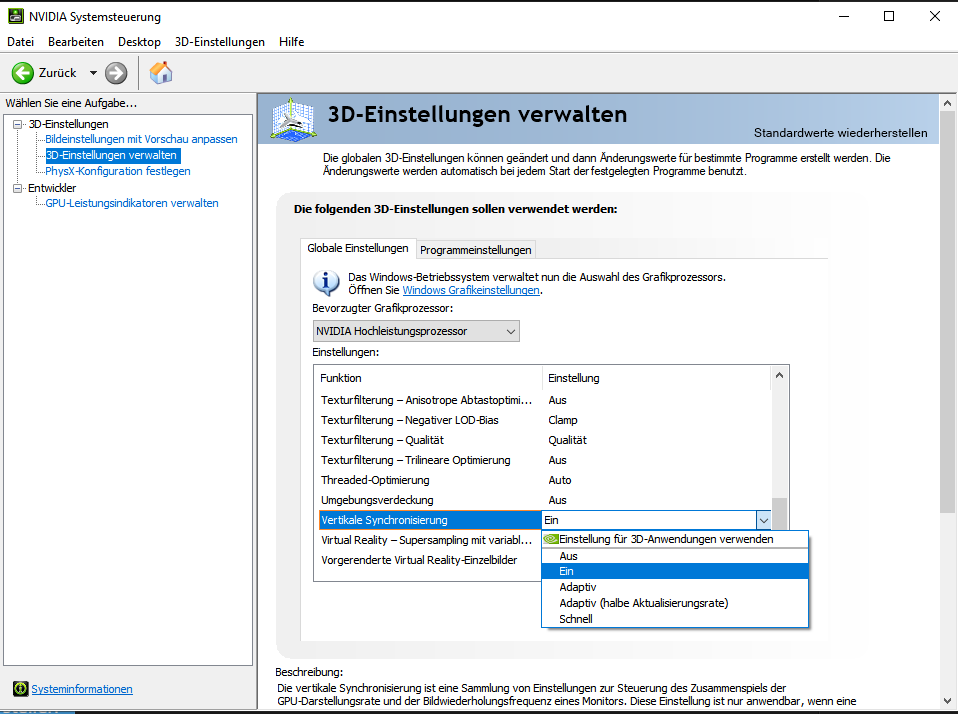Collapse the Entwickler tree node
The height and width of the screenshot is (714, 958).
[18, 188]
